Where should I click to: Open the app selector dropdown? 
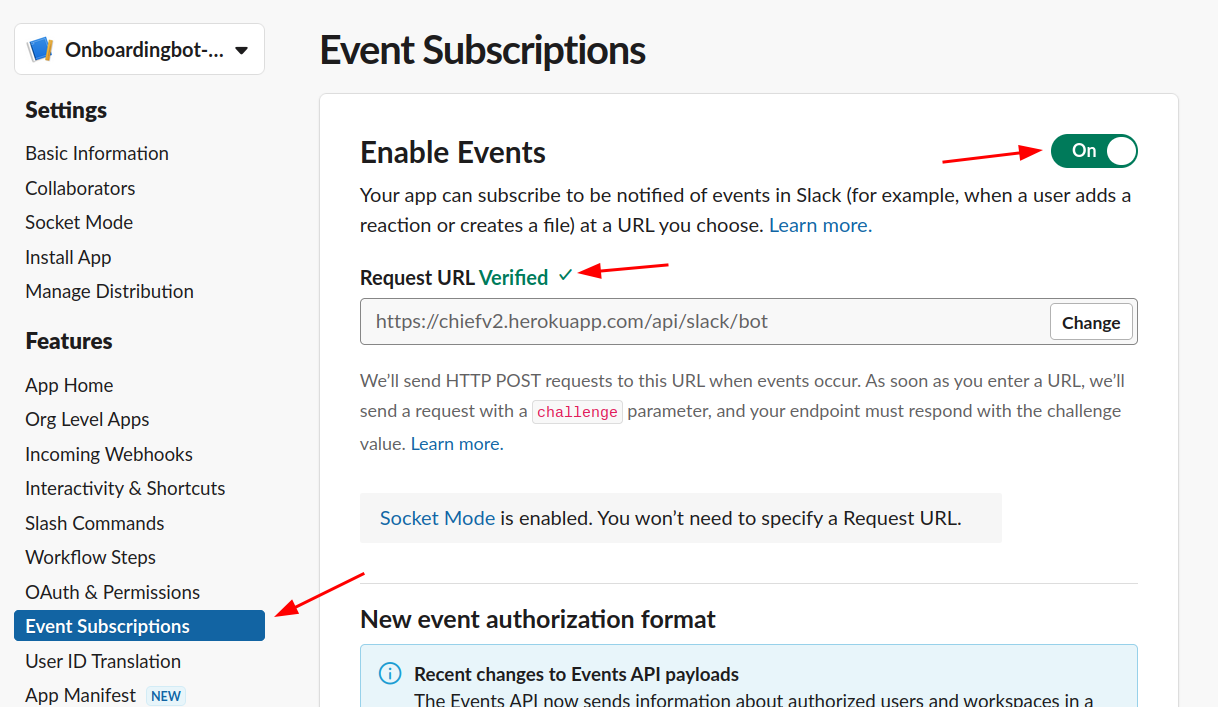point(240,48)
